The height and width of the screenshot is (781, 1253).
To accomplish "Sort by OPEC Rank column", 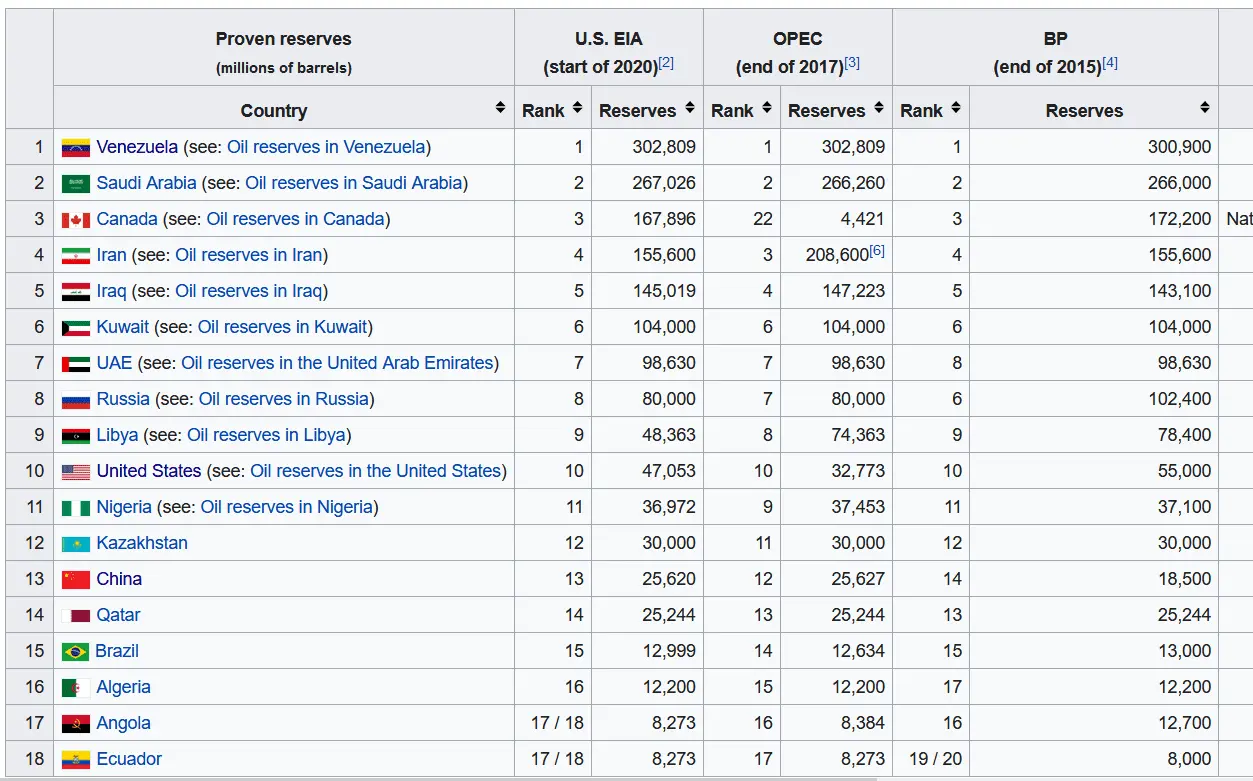I will (x=767, y=108).
